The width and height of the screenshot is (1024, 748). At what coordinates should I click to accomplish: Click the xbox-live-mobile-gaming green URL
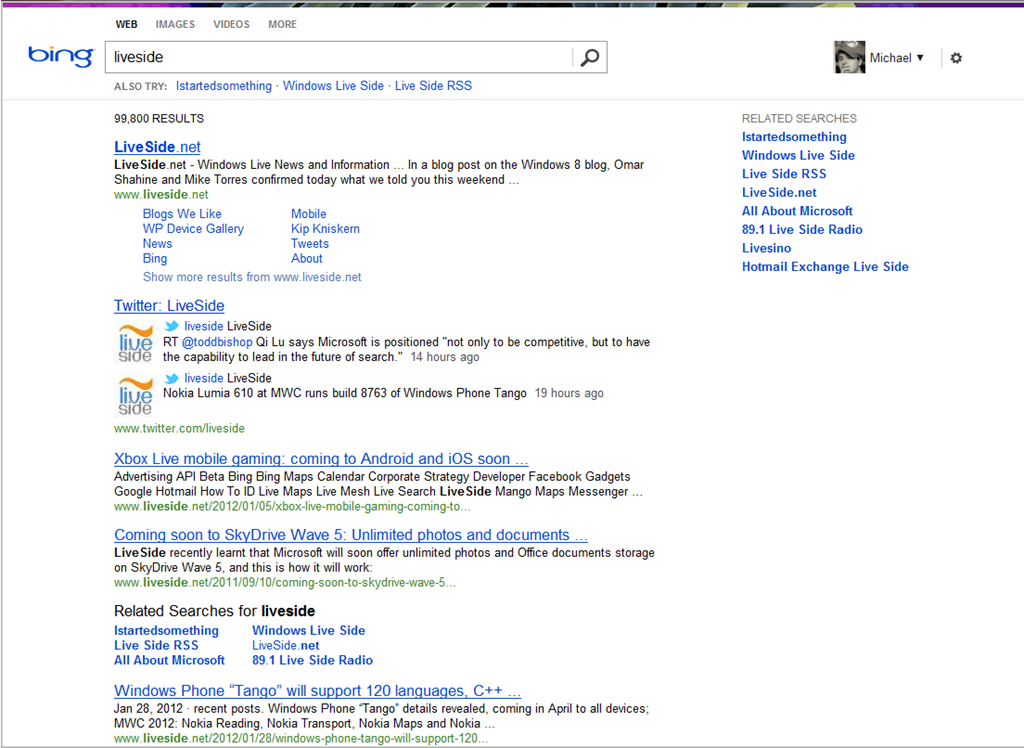(x=292, y=507)
